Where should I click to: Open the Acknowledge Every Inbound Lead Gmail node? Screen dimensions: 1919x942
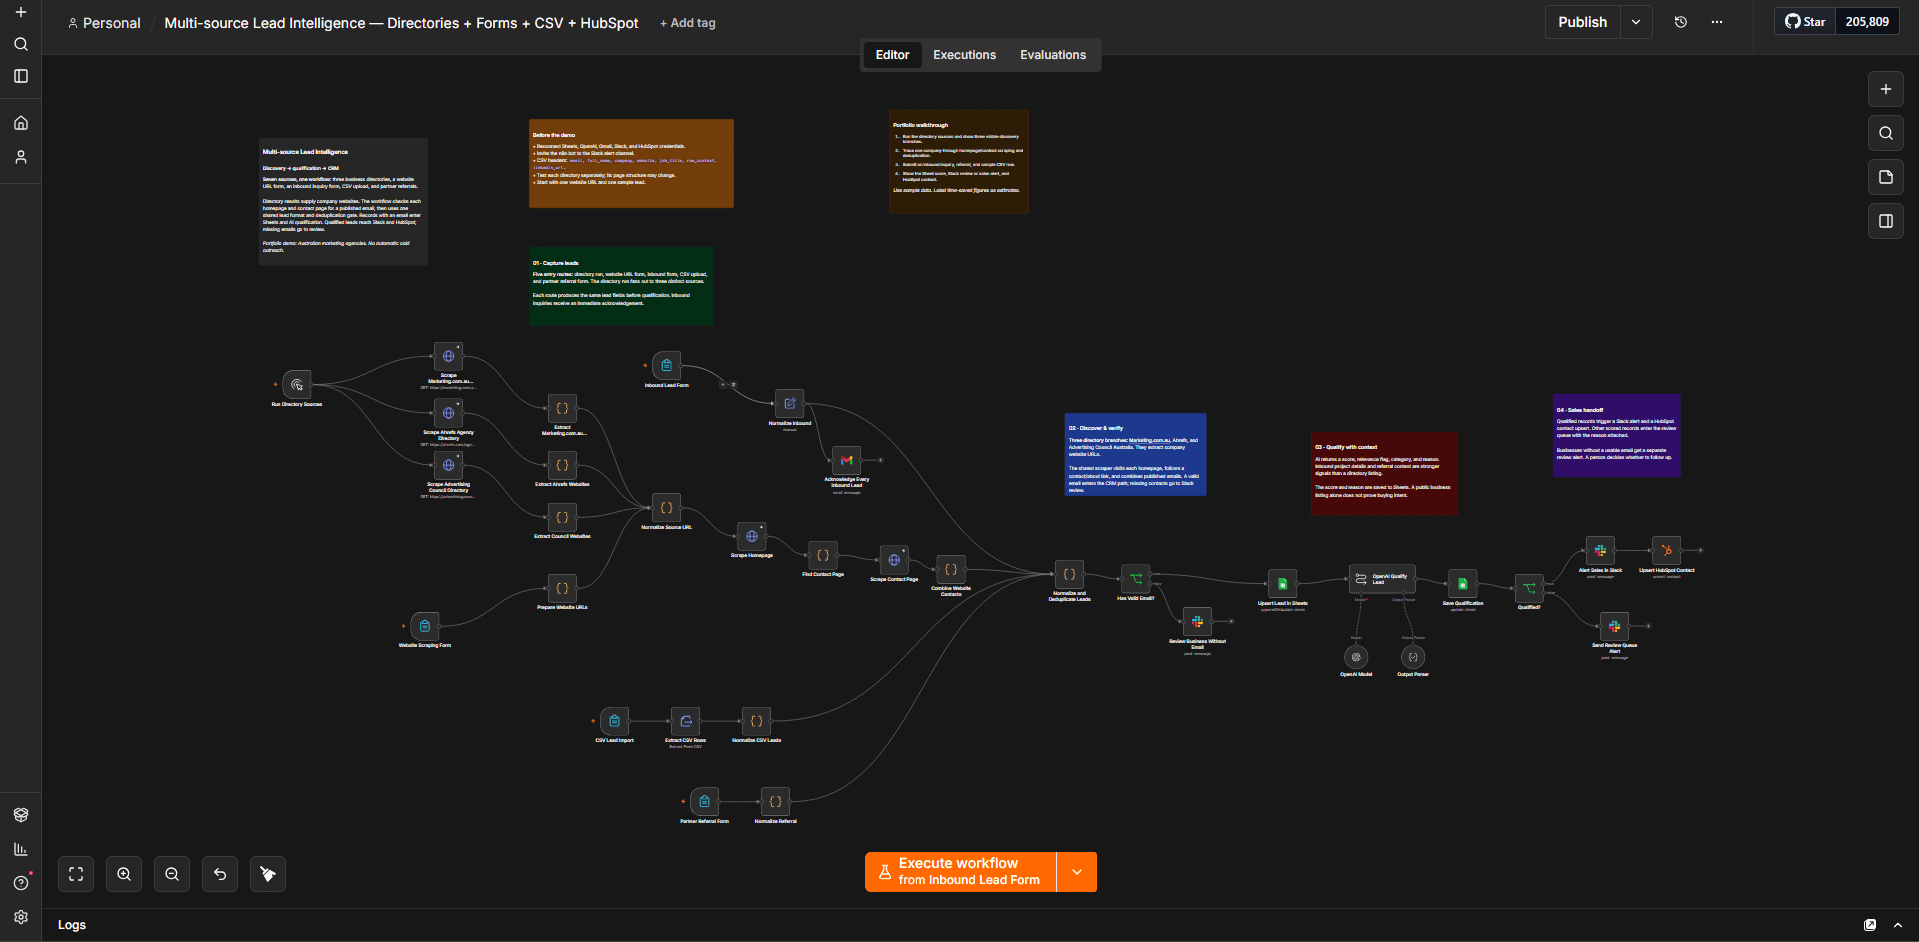pyautogui.click(x=846, y=460)
